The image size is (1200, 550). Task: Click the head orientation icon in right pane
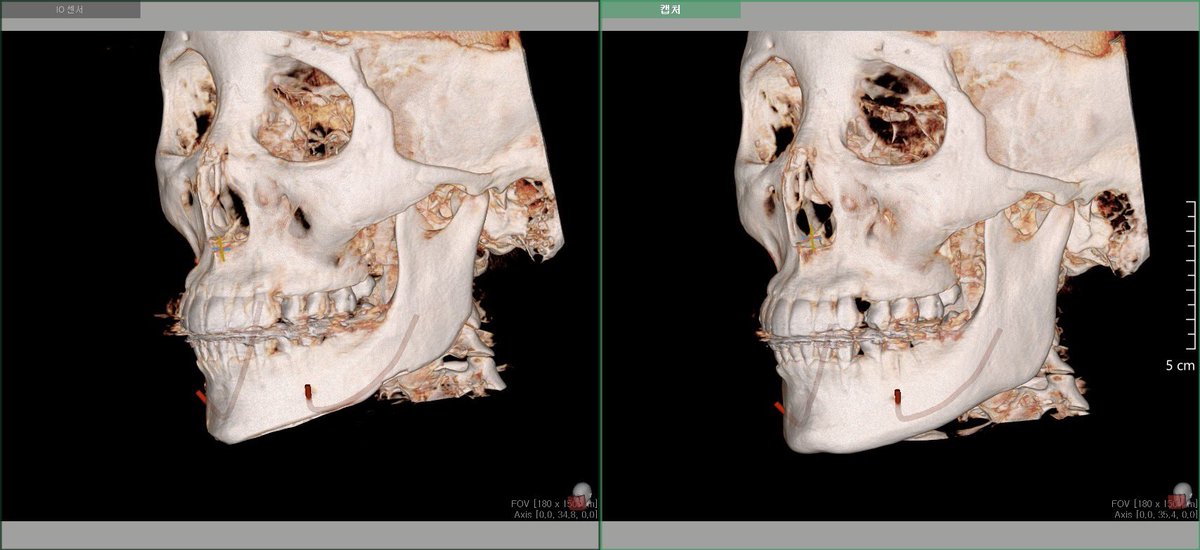[1181, 495]
